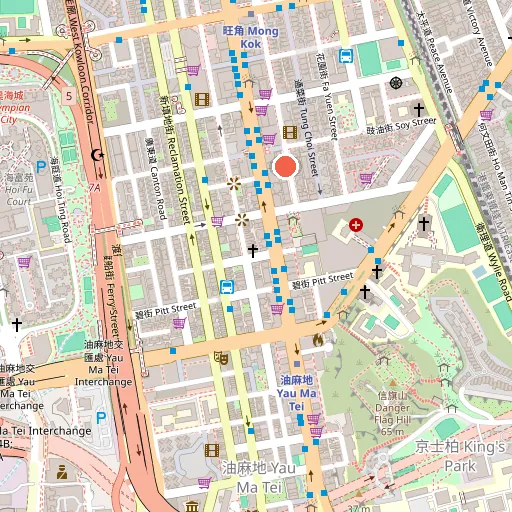Select the Yau Ma Tei station label
The width and height of the screenshot is (512, 512).
click(x=296, y=393)
